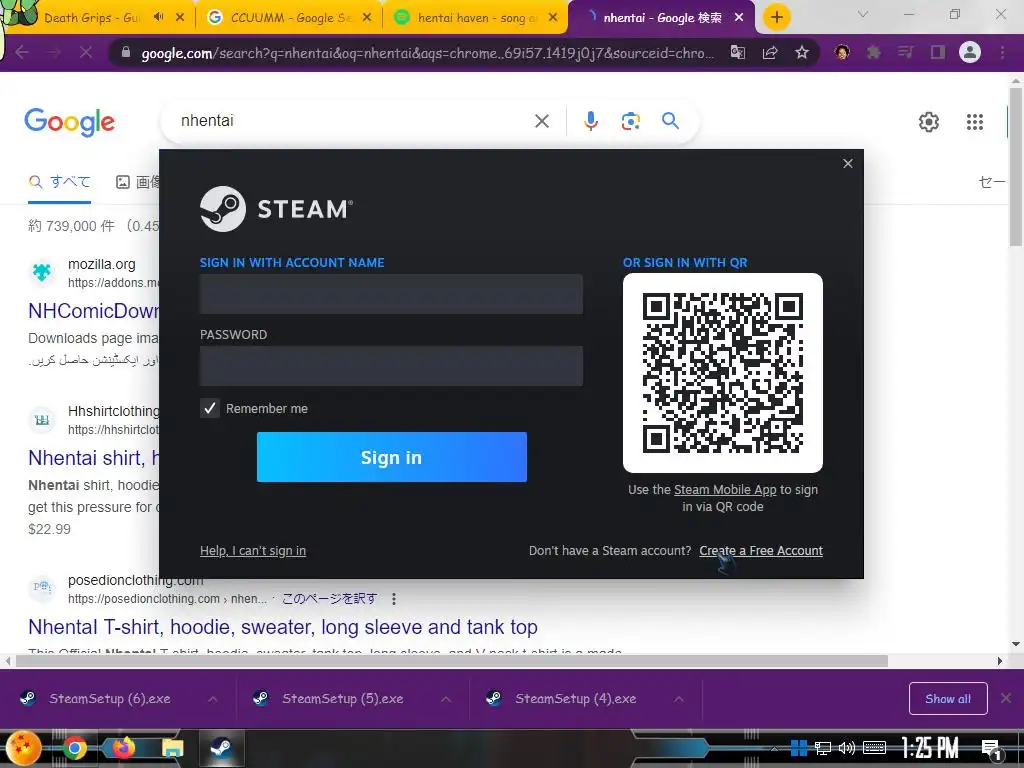Open the posedionclothing result three-dot menu
The height and width of the screenshot is (768, 1024).
[x=393, y=599]
